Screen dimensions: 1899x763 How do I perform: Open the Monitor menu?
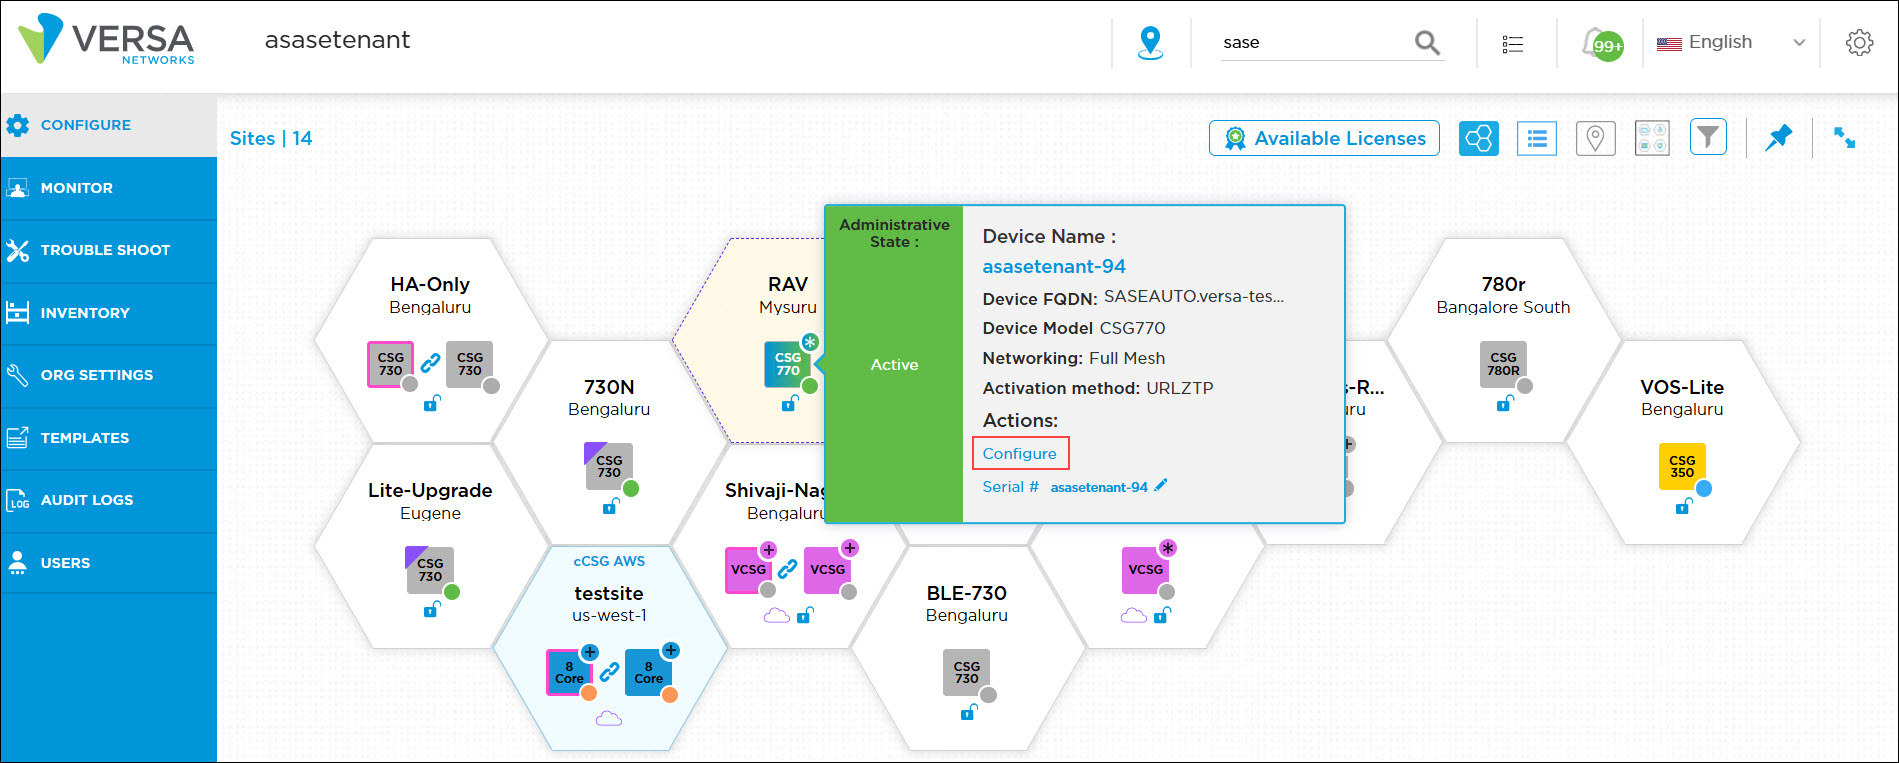77,188
